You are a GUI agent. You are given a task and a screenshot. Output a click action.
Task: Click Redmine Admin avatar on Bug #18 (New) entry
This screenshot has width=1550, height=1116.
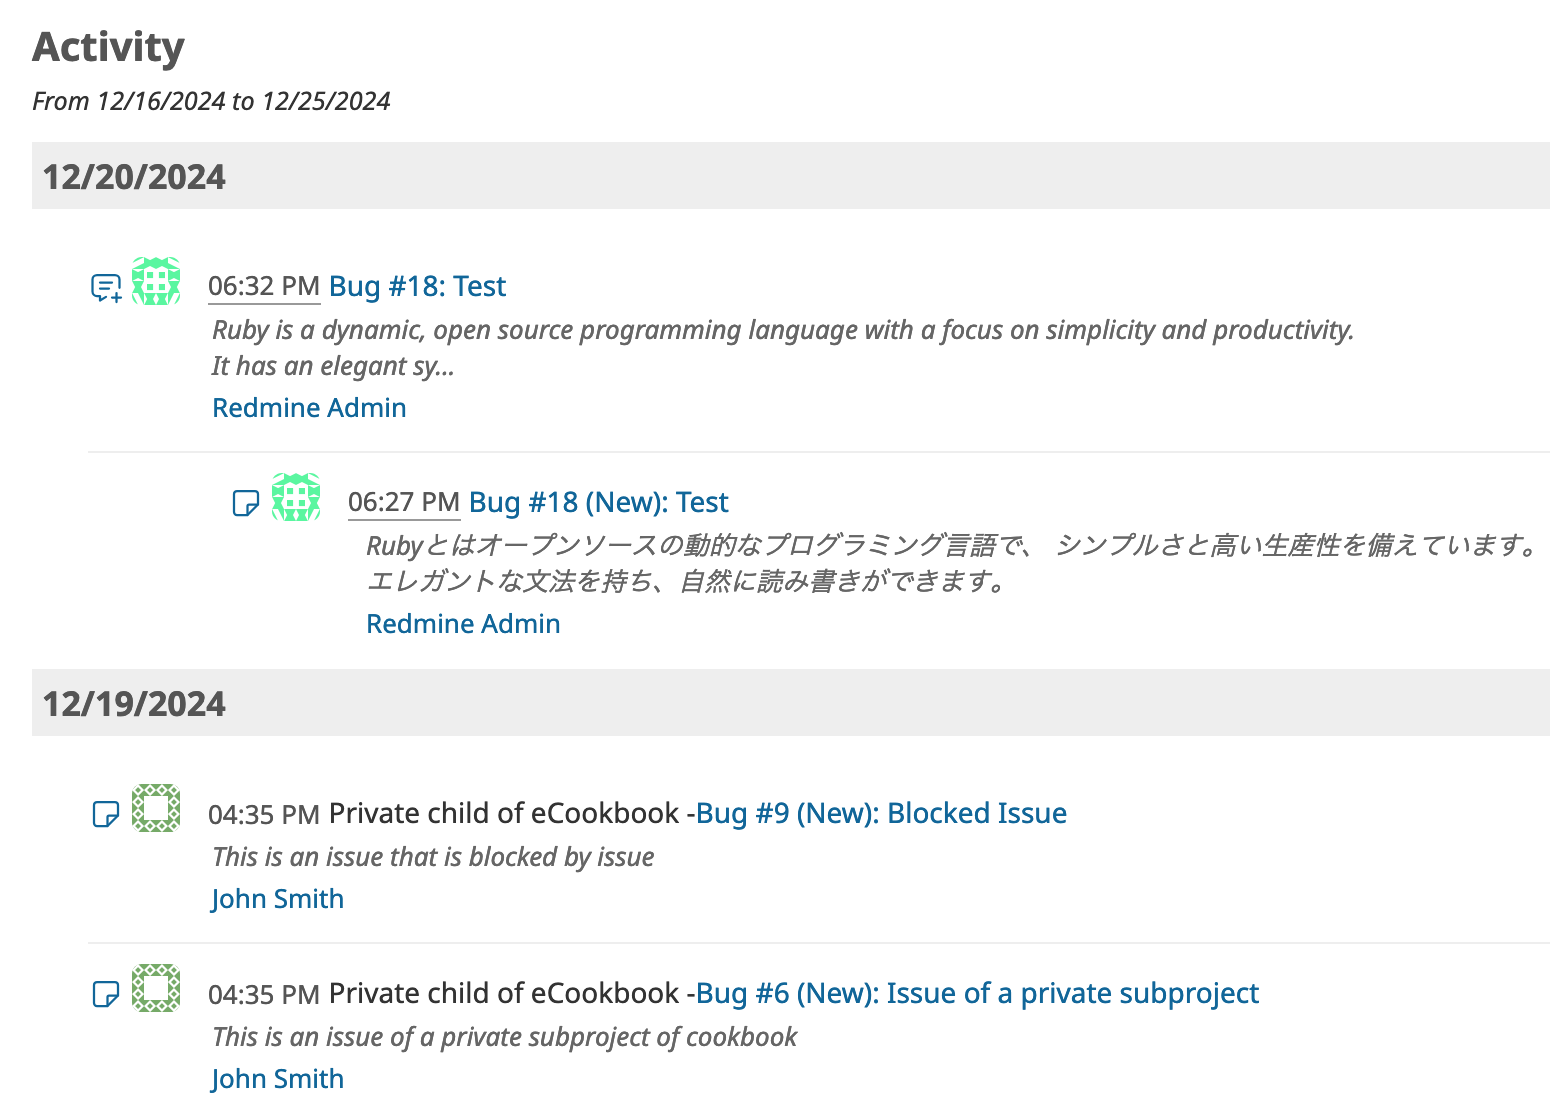pos(296,497)
